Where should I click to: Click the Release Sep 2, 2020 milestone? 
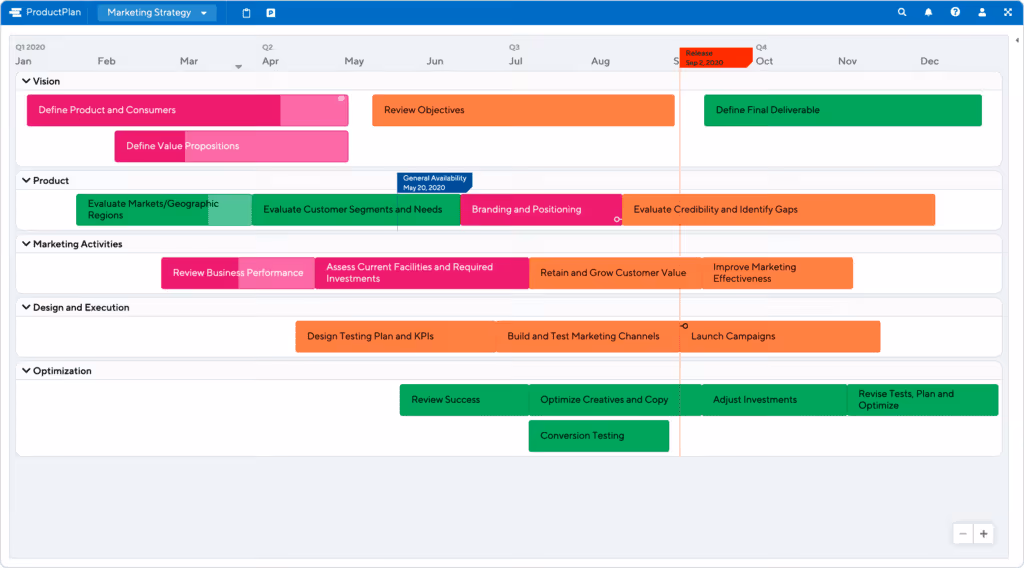click(716, 57)
